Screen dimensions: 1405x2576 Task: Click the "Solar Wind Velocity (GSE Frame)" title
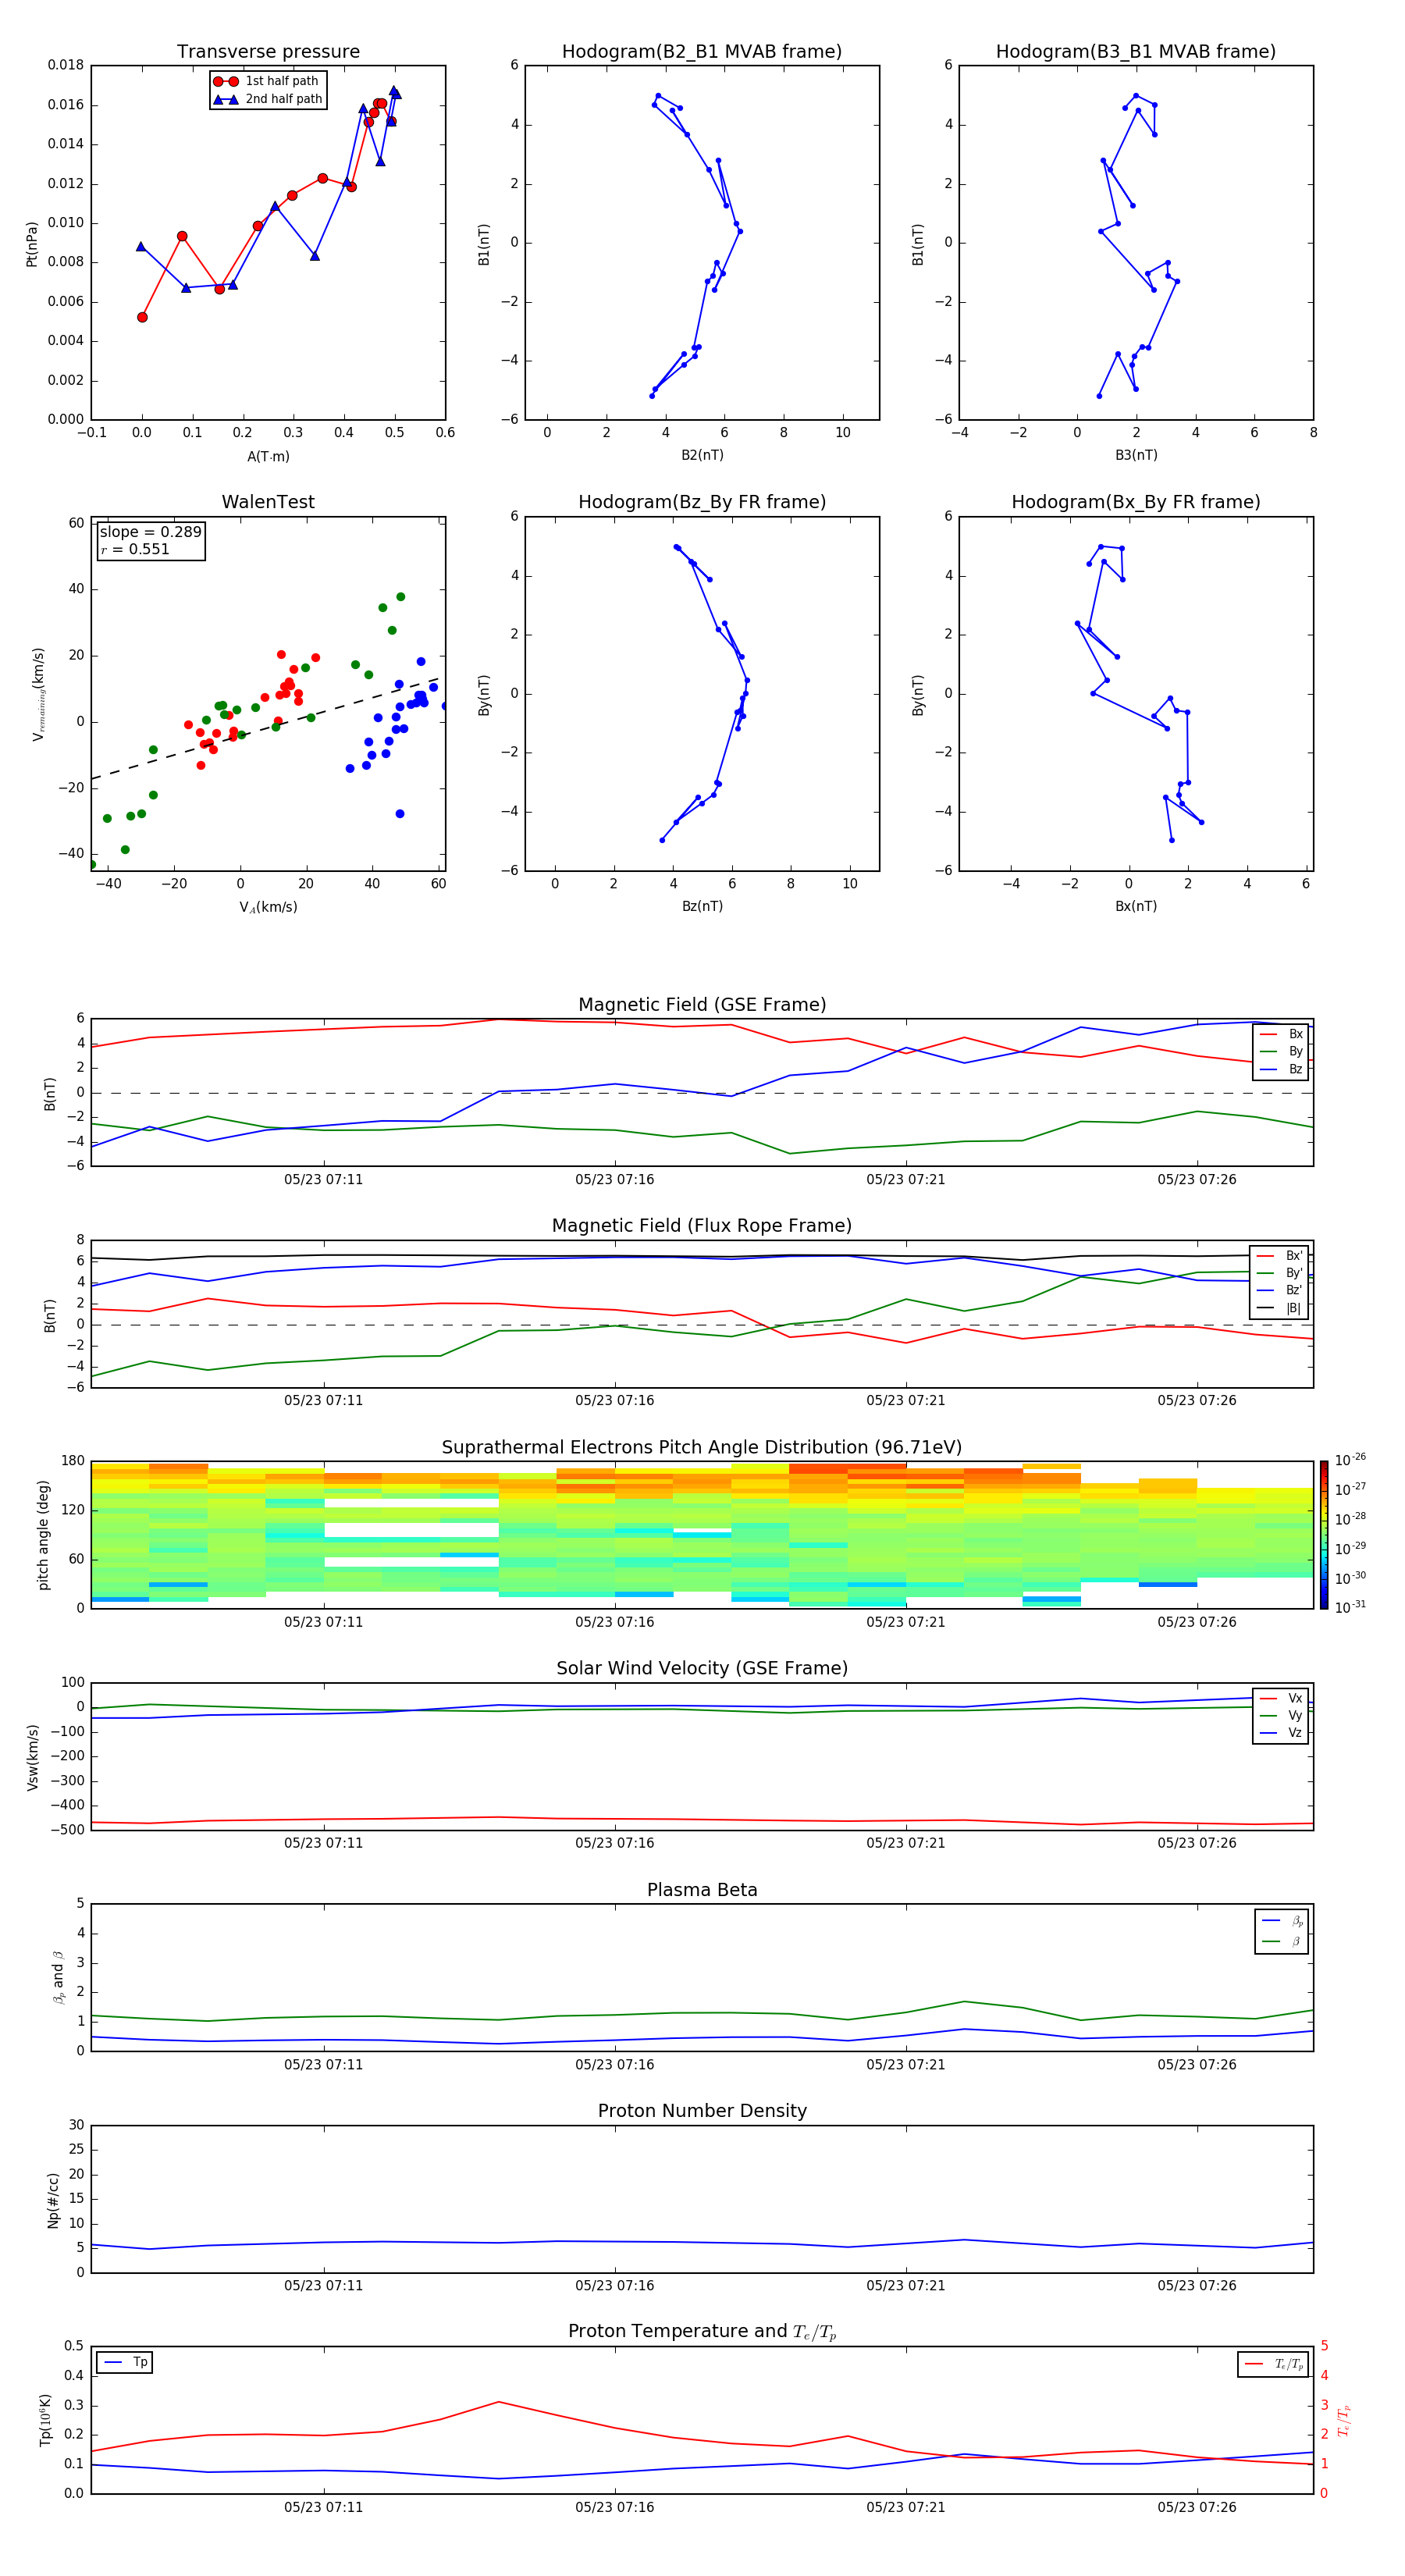point(702,1668)
